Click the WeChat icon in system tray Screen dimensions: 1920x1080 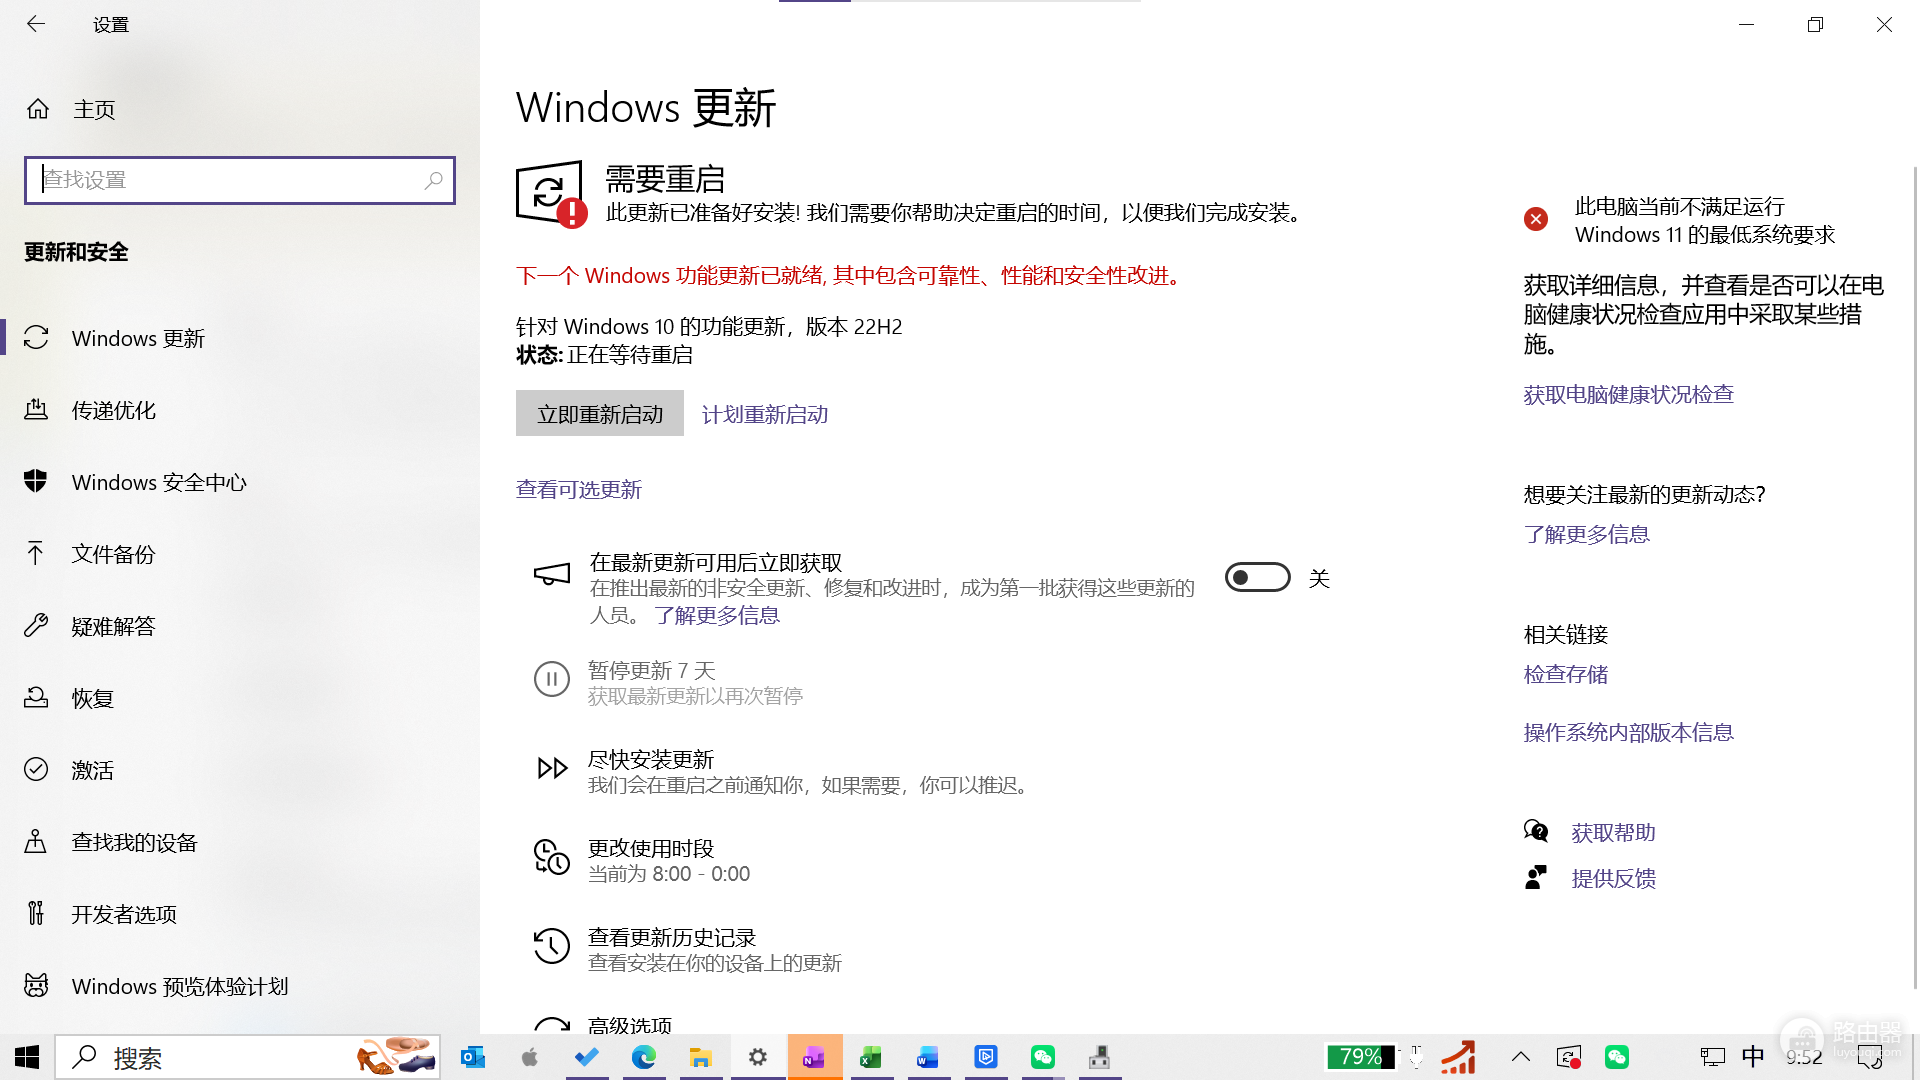(x=1617, y=1057)
